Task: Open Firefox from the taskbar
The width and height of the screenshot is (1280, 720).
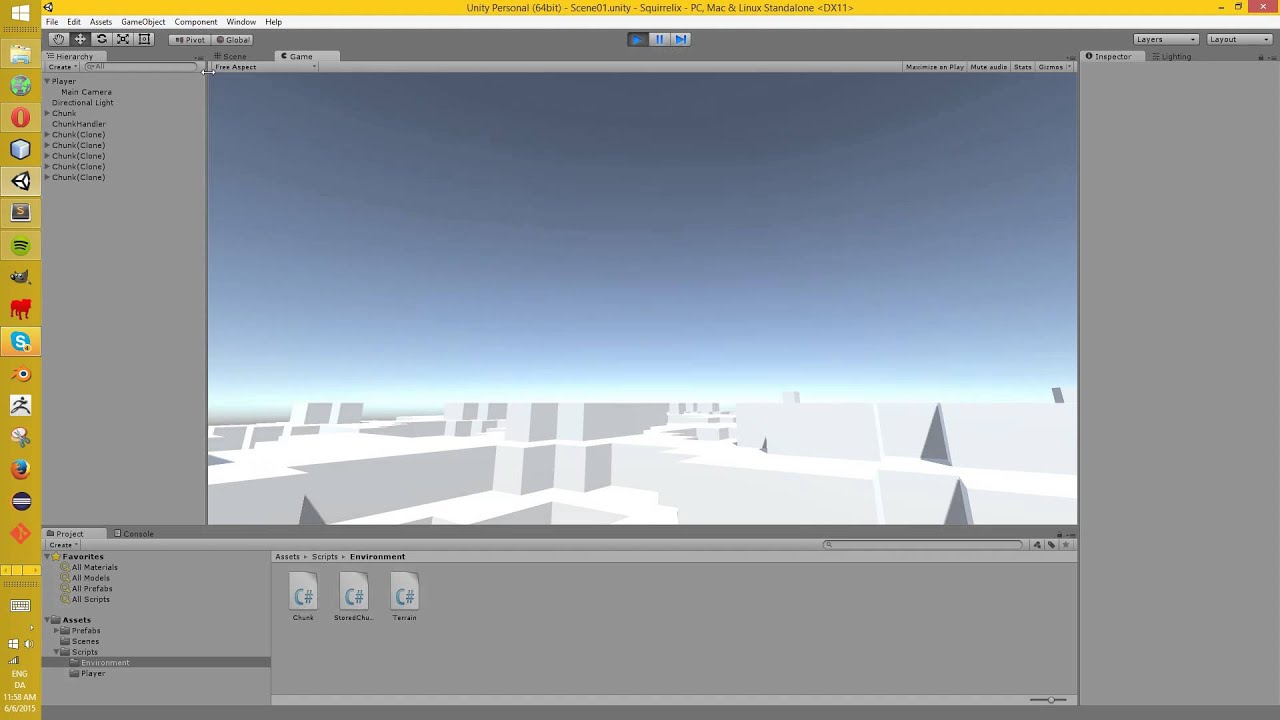Action: pos(21,469)
